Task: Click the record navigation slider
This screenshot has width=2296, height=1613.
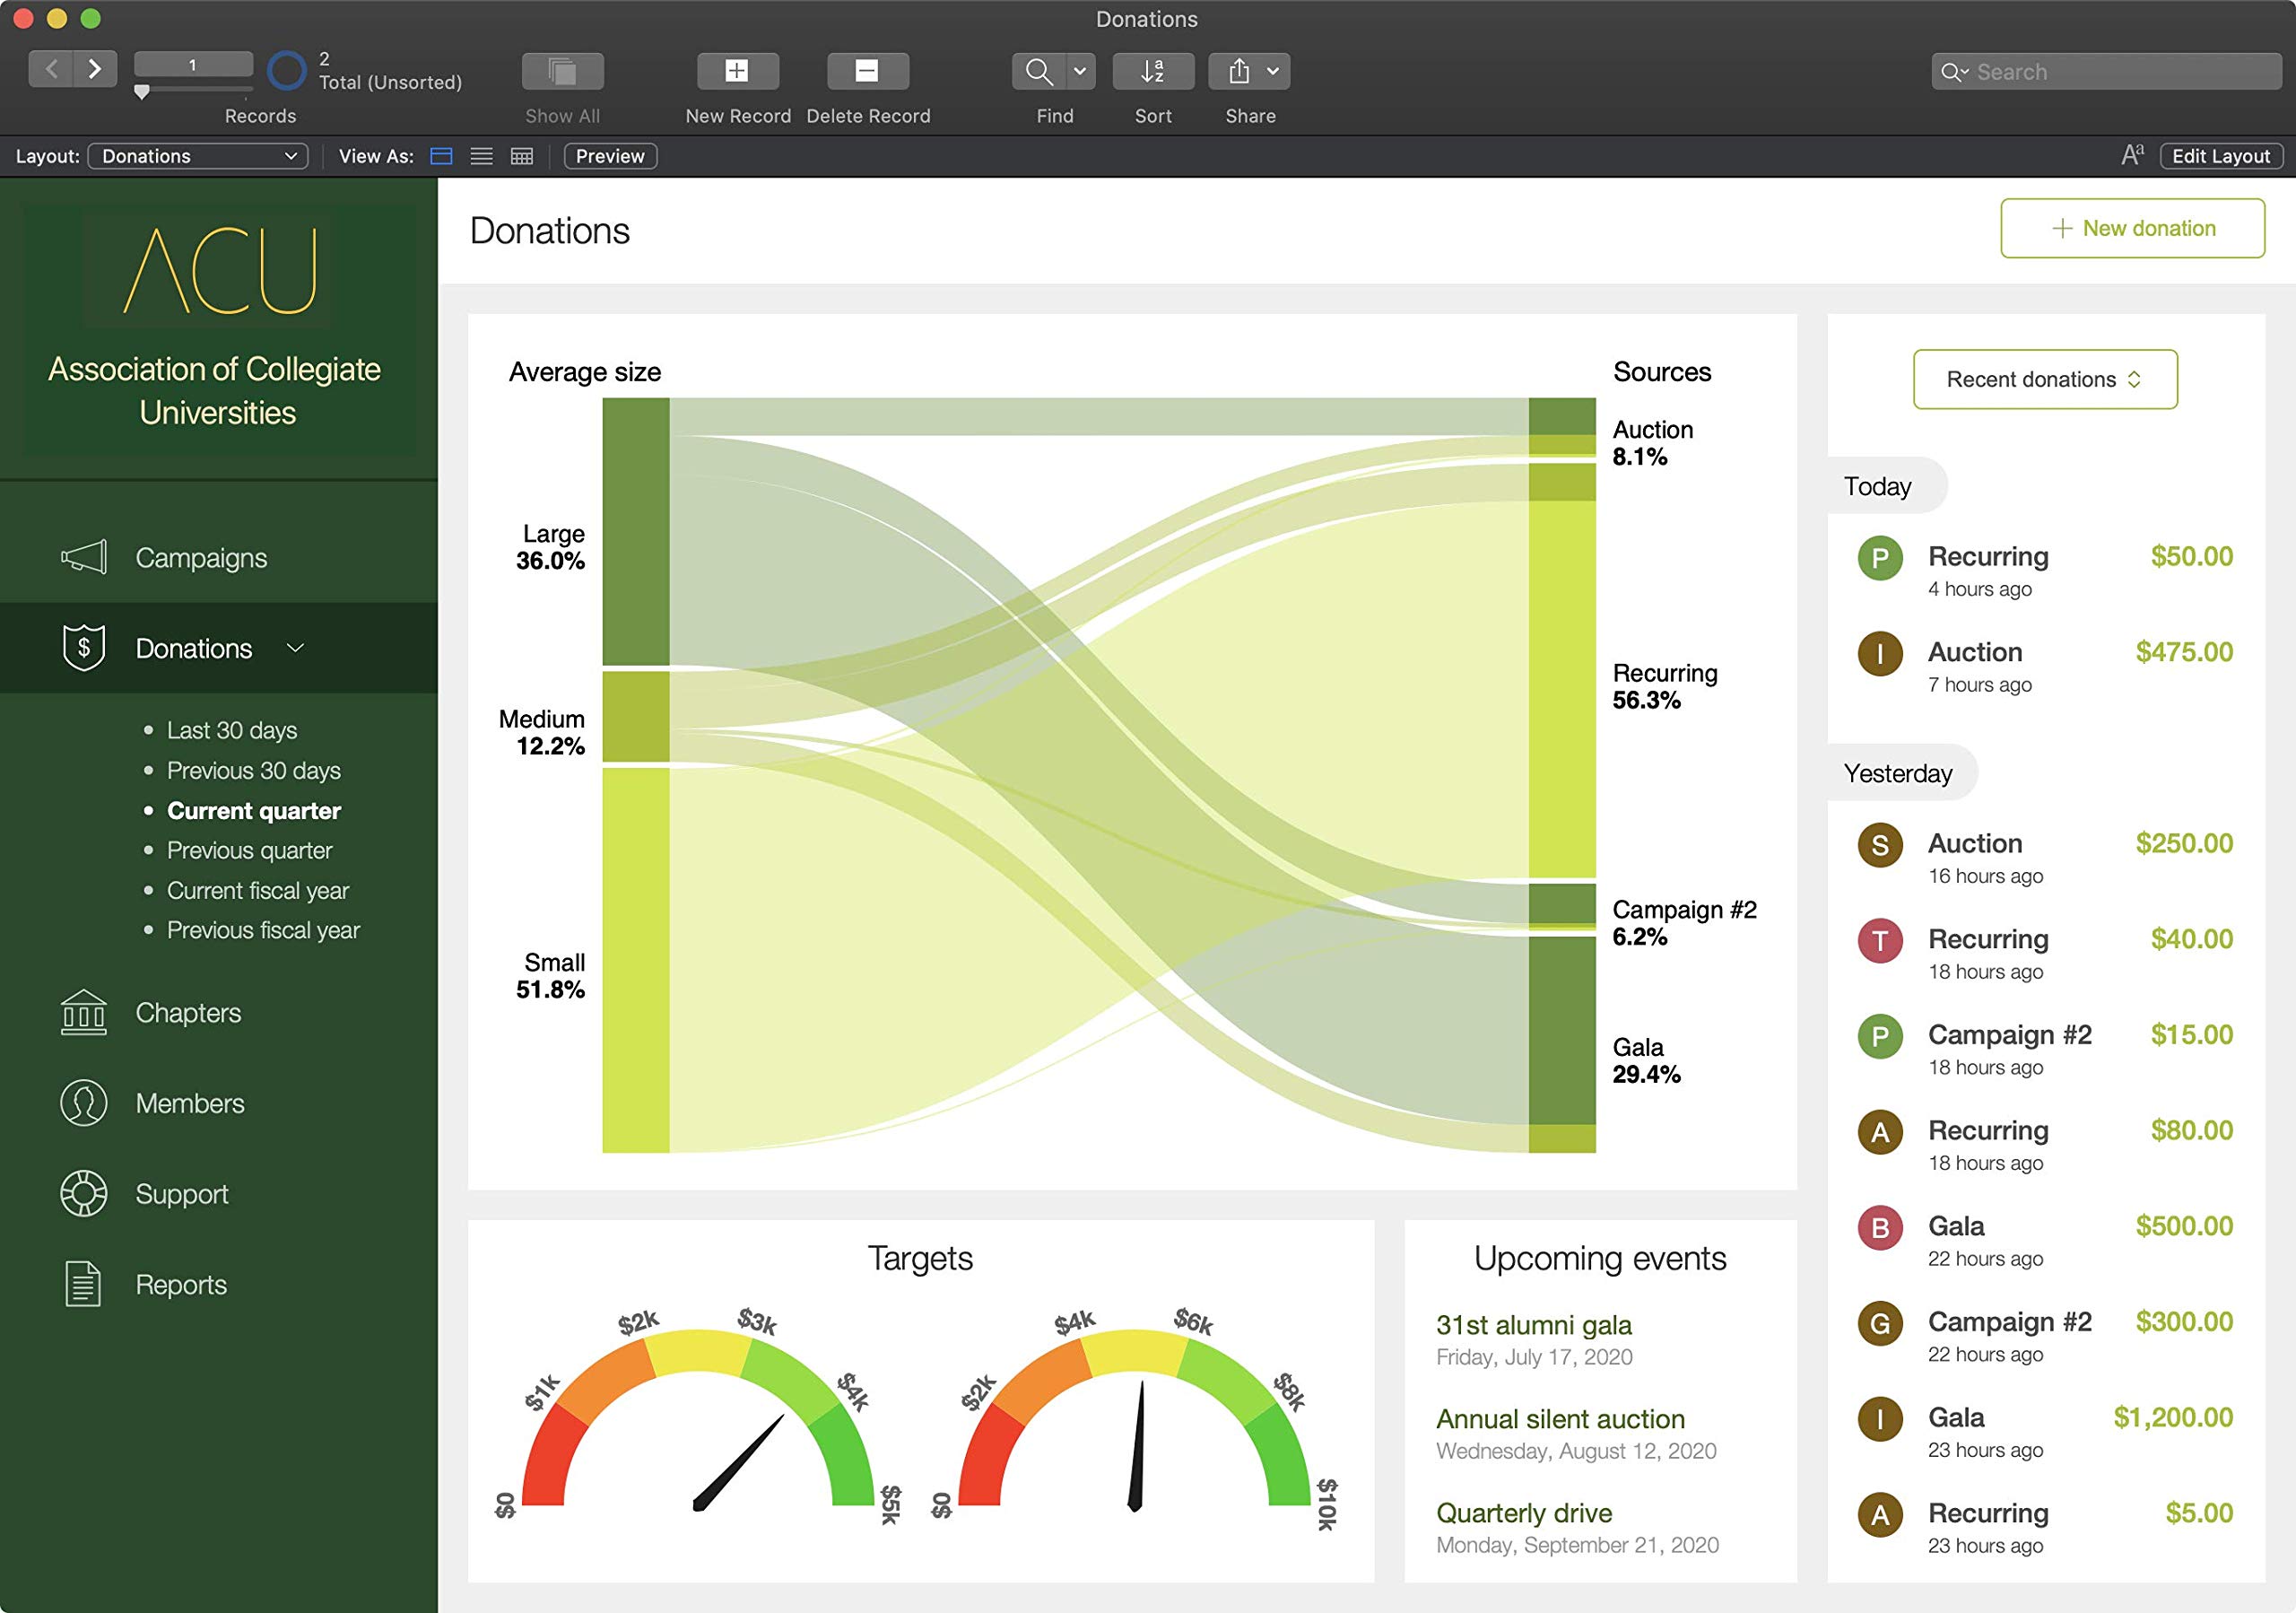Action: (x=142, y=91)
